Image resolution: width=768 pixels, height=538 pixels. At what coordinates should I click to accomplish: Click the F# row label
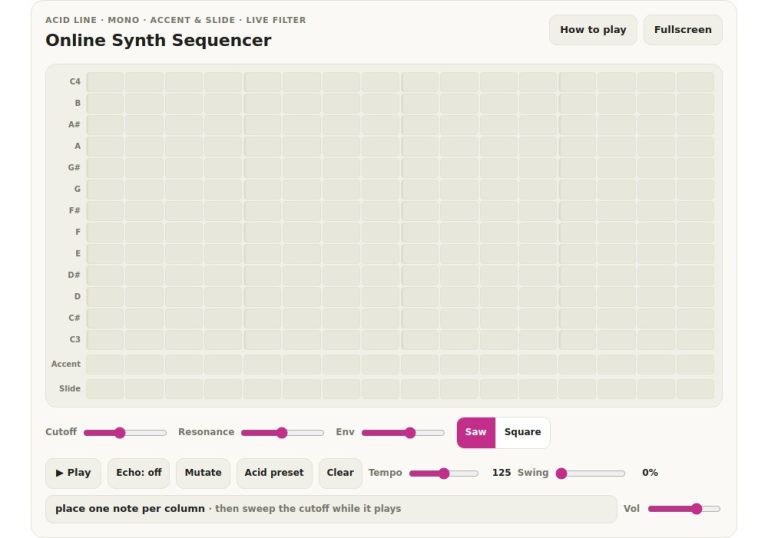pyautogui.click(x=74, y=211)
